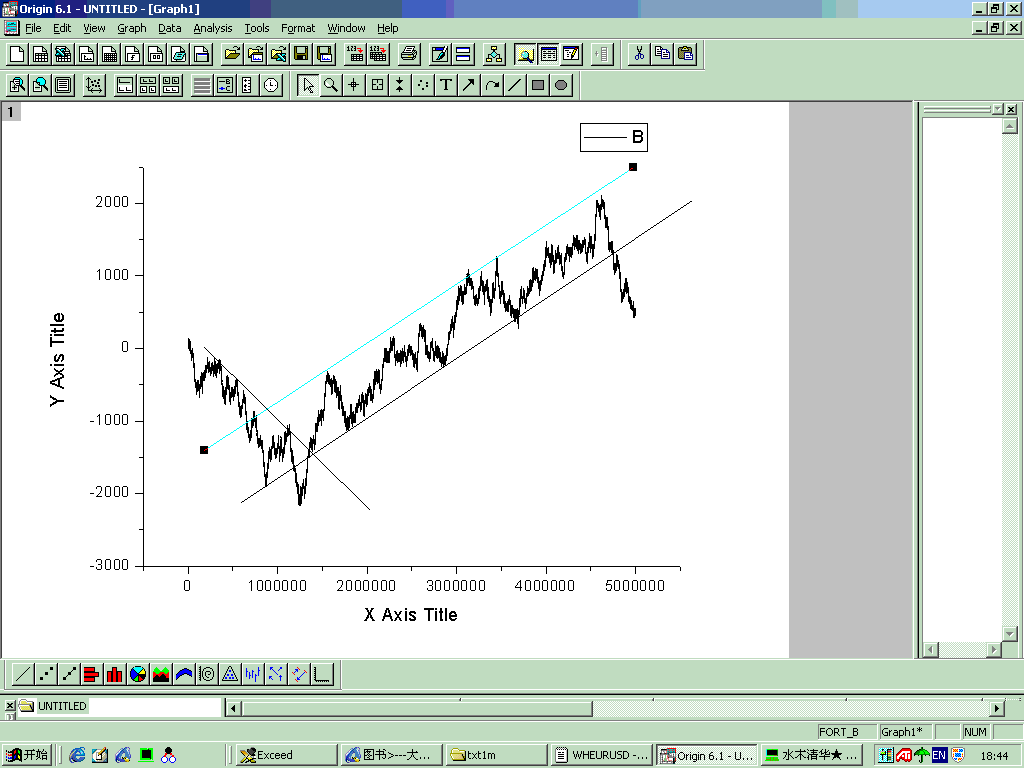Select the Rectangle drawing tool
This screenshot has height=768, width=1024.
538,85
